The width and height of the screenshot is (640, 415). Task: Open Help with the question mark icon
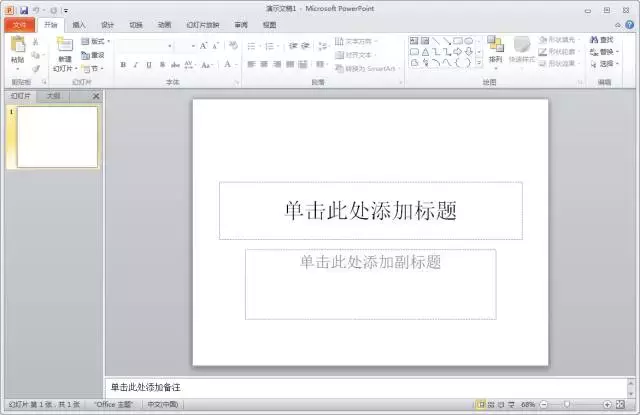pyautogui.click(x=630, y=24)
